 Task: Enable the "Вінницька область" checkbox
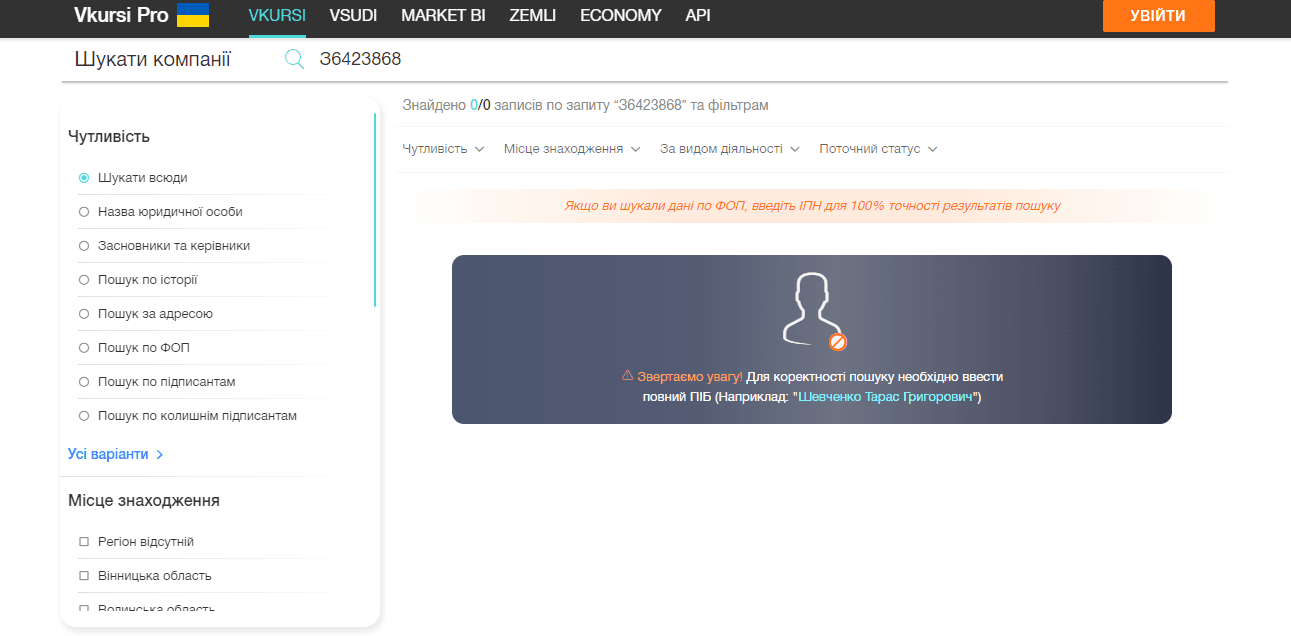tap(84, 576)
